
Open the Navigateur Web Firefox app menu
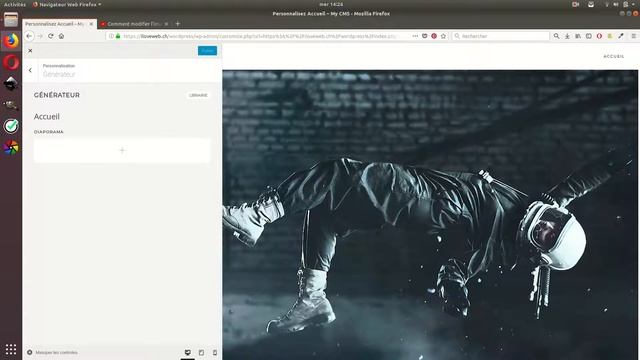pyautogui.click(x=67, y=4)
